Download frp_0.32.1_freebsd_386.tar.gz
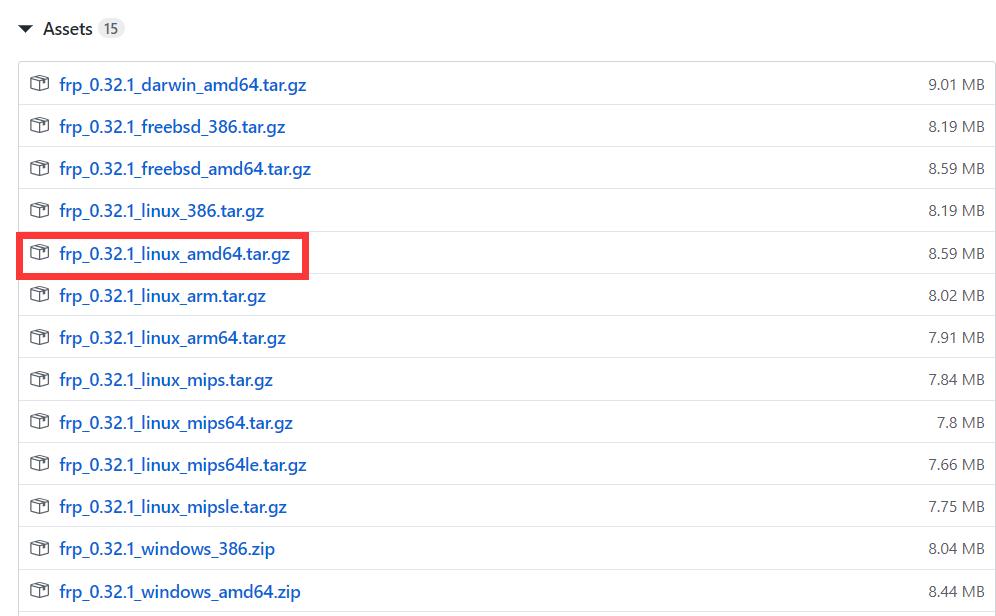Viewport: 996px width, 616px height. (172, 127)
